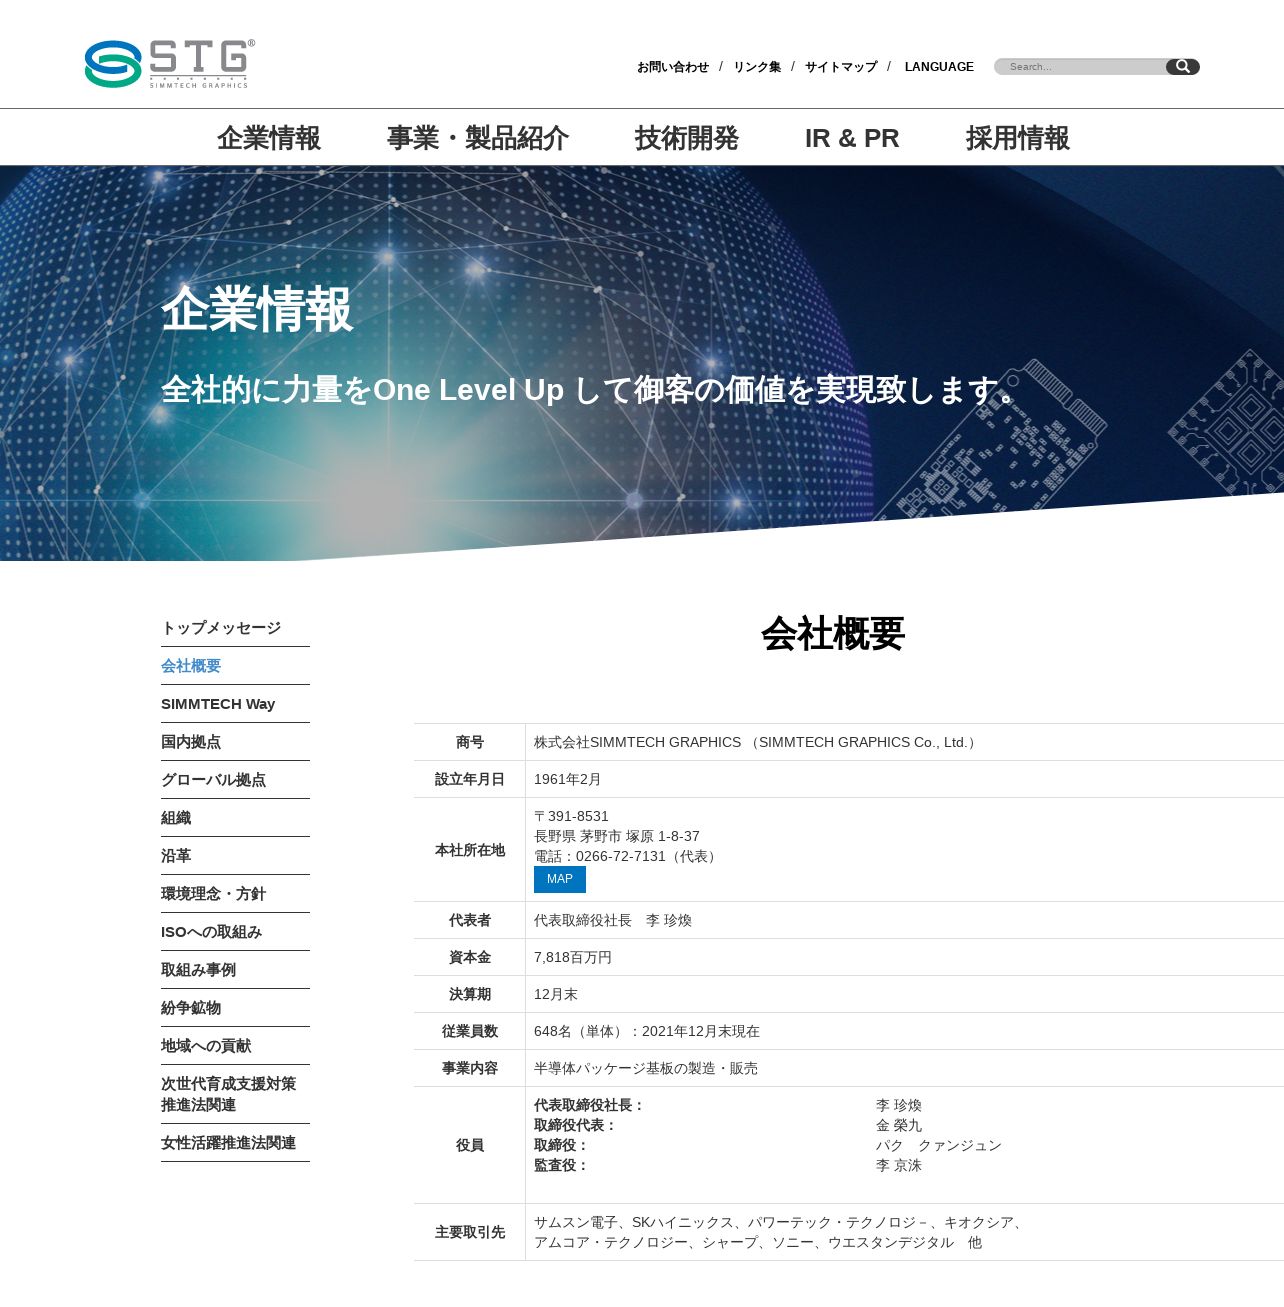Click the STG Simmtech Graphics logo
The width and height of the screenshot is (1284, 1307).
[170, 64]
